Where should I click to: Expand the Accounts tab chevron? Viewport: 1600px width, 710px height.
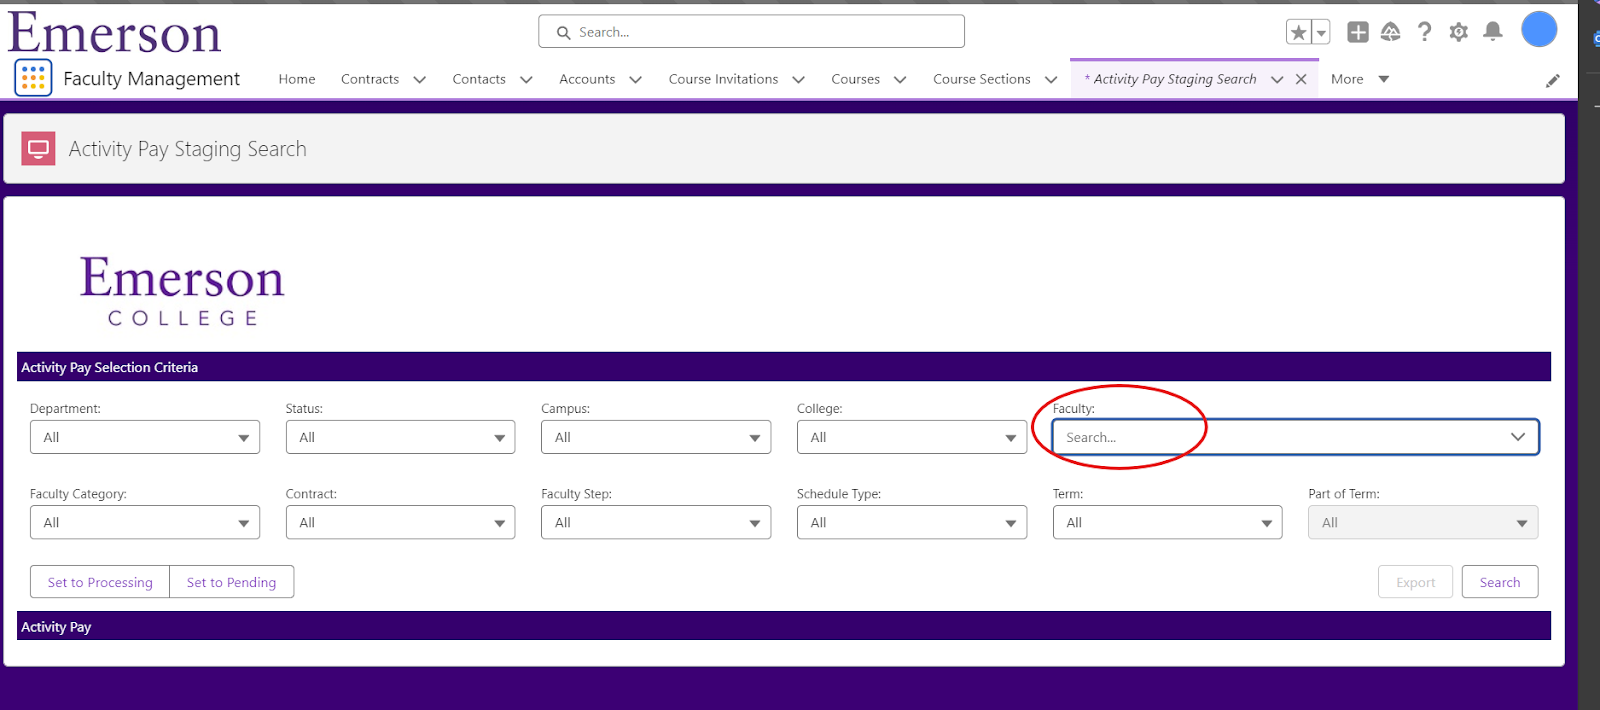(x=635, y=80)
